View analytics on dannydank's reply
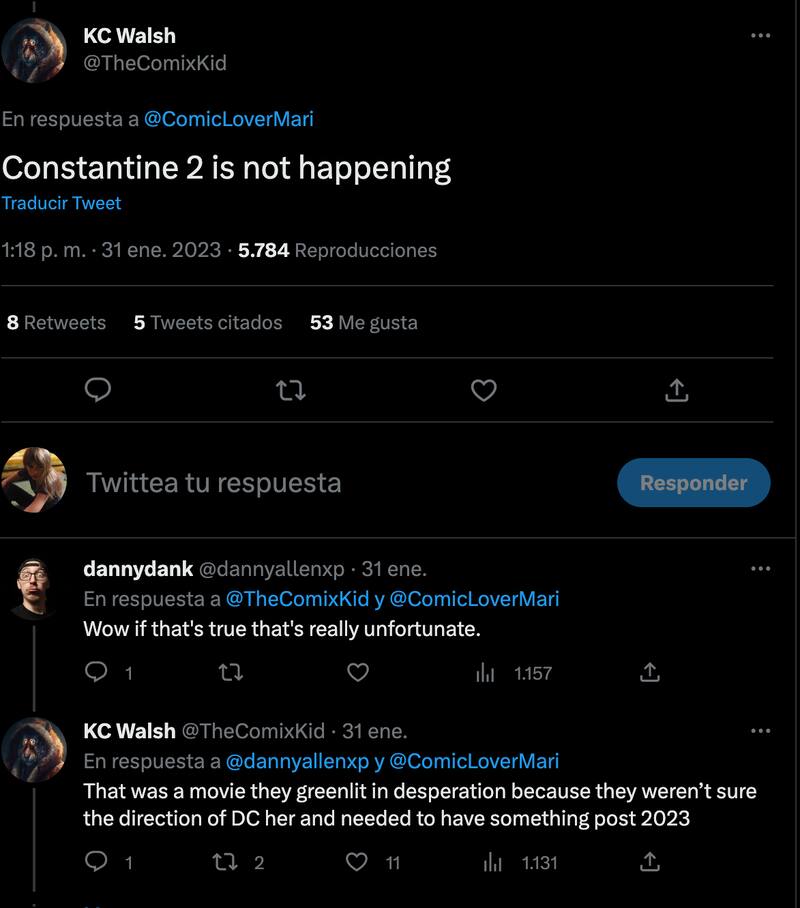 click(486, 673)
